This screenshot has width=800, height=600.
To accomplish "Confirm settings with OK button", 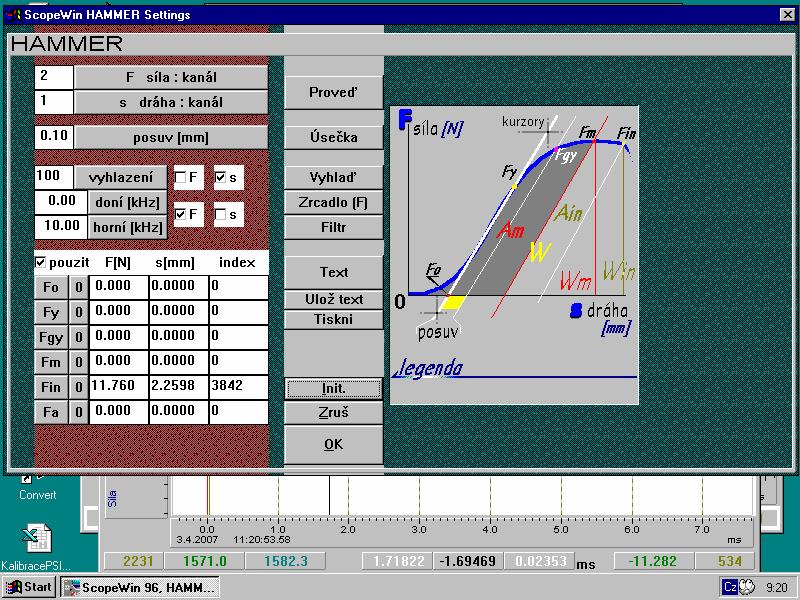I will pyautogui.click(x=334, y=444).
